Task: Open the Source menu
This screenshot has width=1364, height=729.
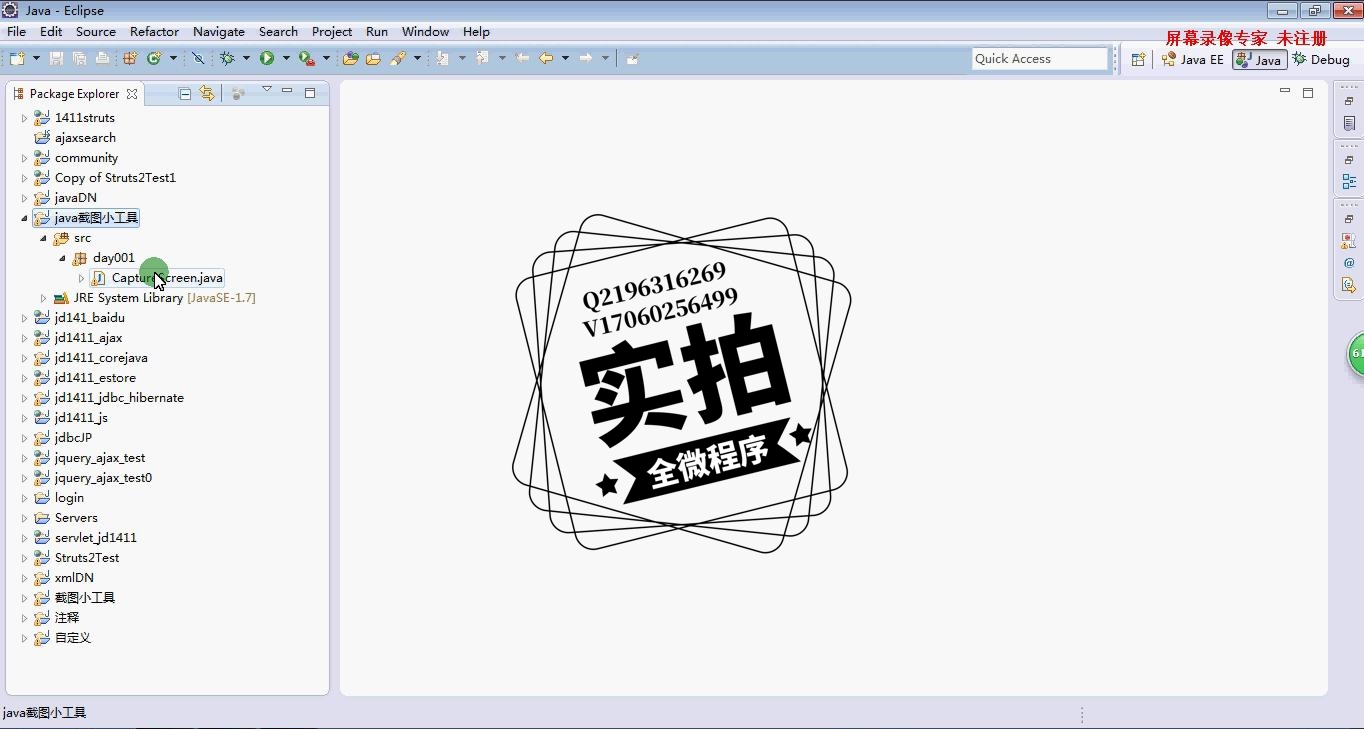Action: [96, 31]
